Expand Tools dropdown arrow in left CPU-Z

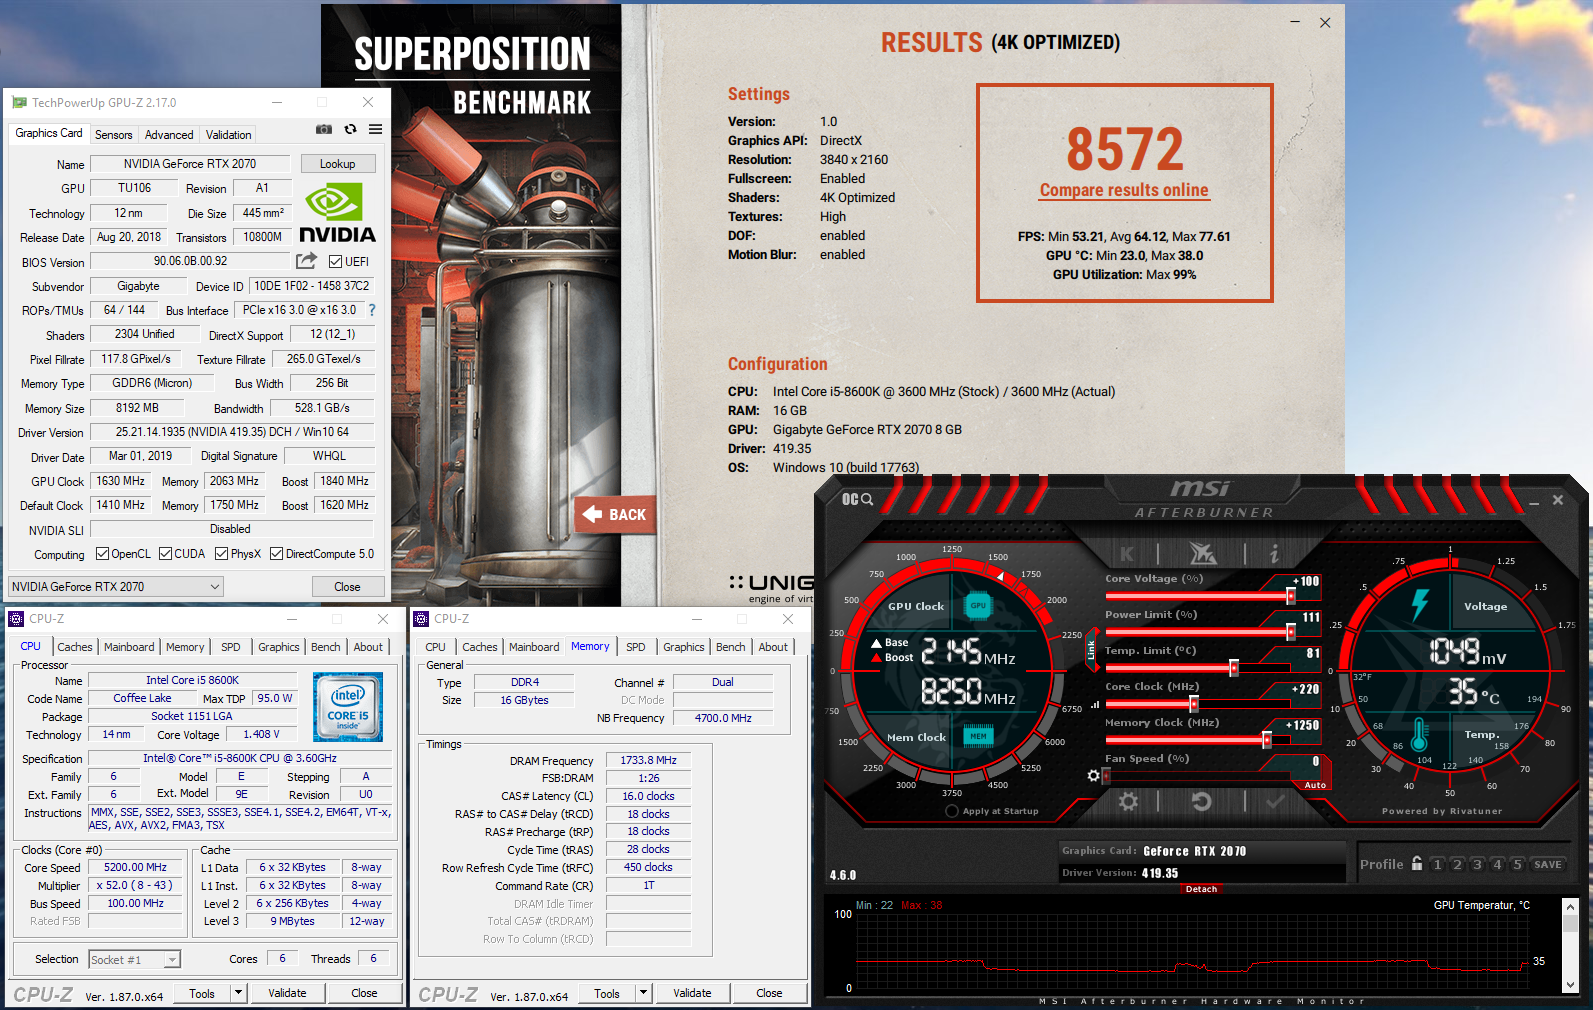[238, 993]
